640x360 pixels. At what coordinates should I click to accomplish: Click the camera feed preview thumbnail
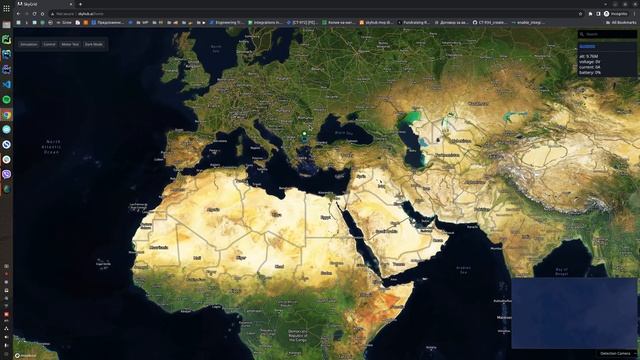pyautogui.click(x=574, y=313)
